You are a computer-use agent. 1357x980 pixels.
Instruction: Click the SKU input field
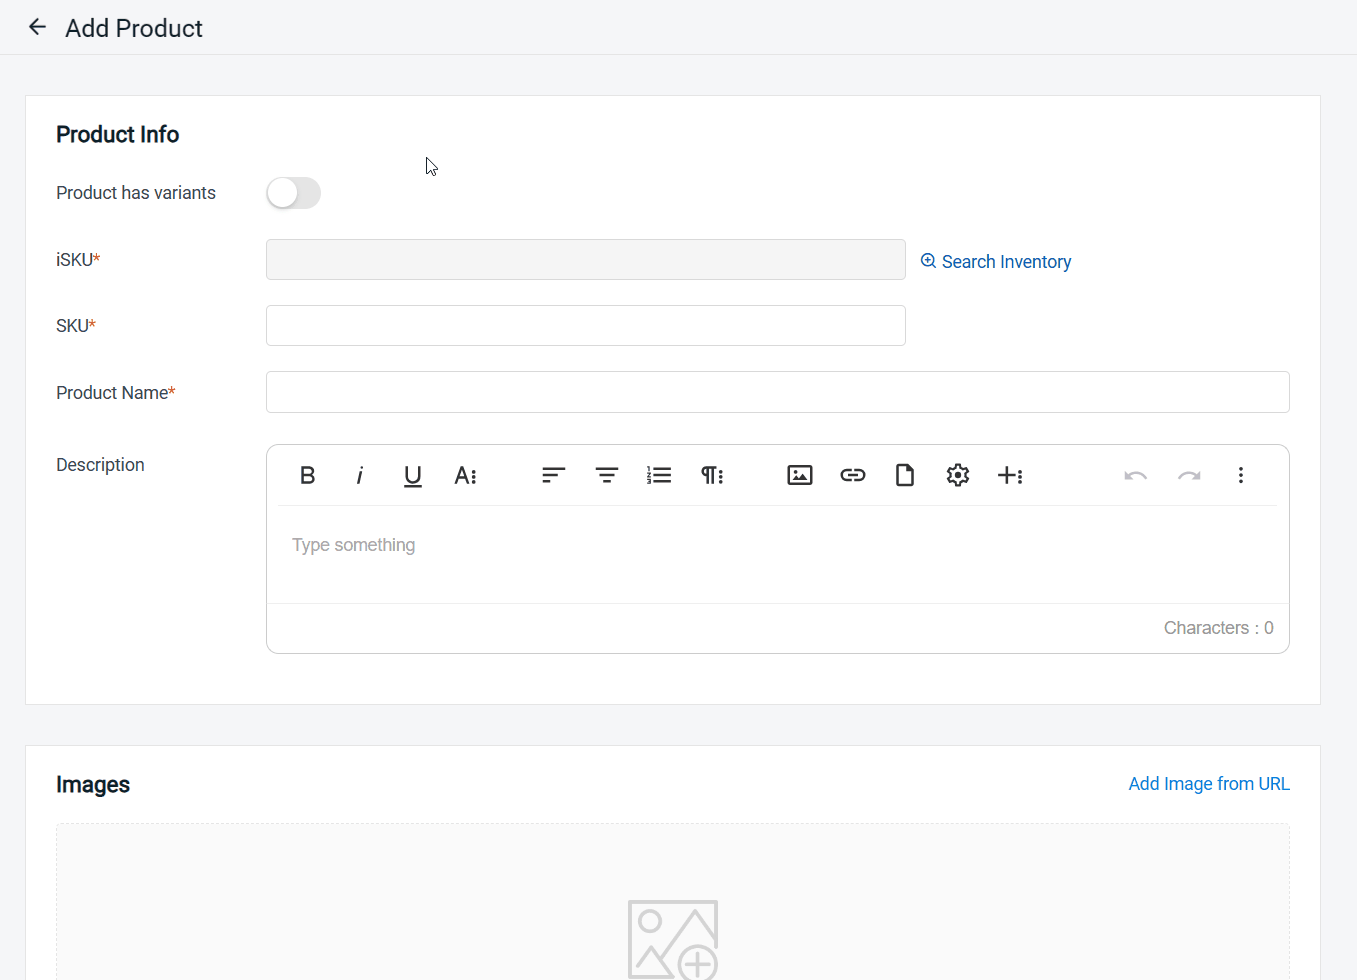[585, 326]
